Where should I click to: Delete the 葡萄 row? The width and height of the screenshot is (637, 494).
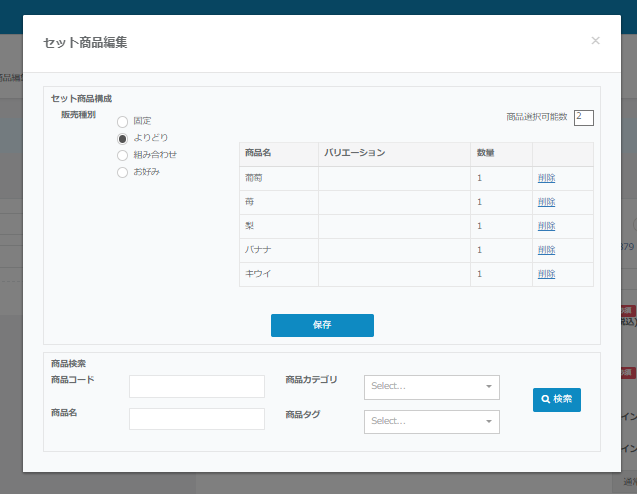click(x=546, y=178)
